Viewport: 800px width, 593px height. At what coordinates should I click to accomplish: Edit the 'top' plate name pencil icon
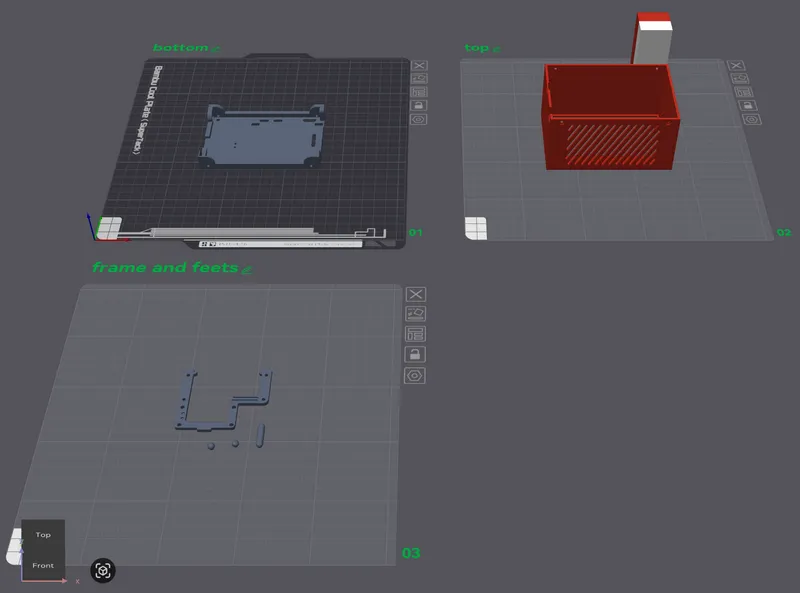coord(496,49)
